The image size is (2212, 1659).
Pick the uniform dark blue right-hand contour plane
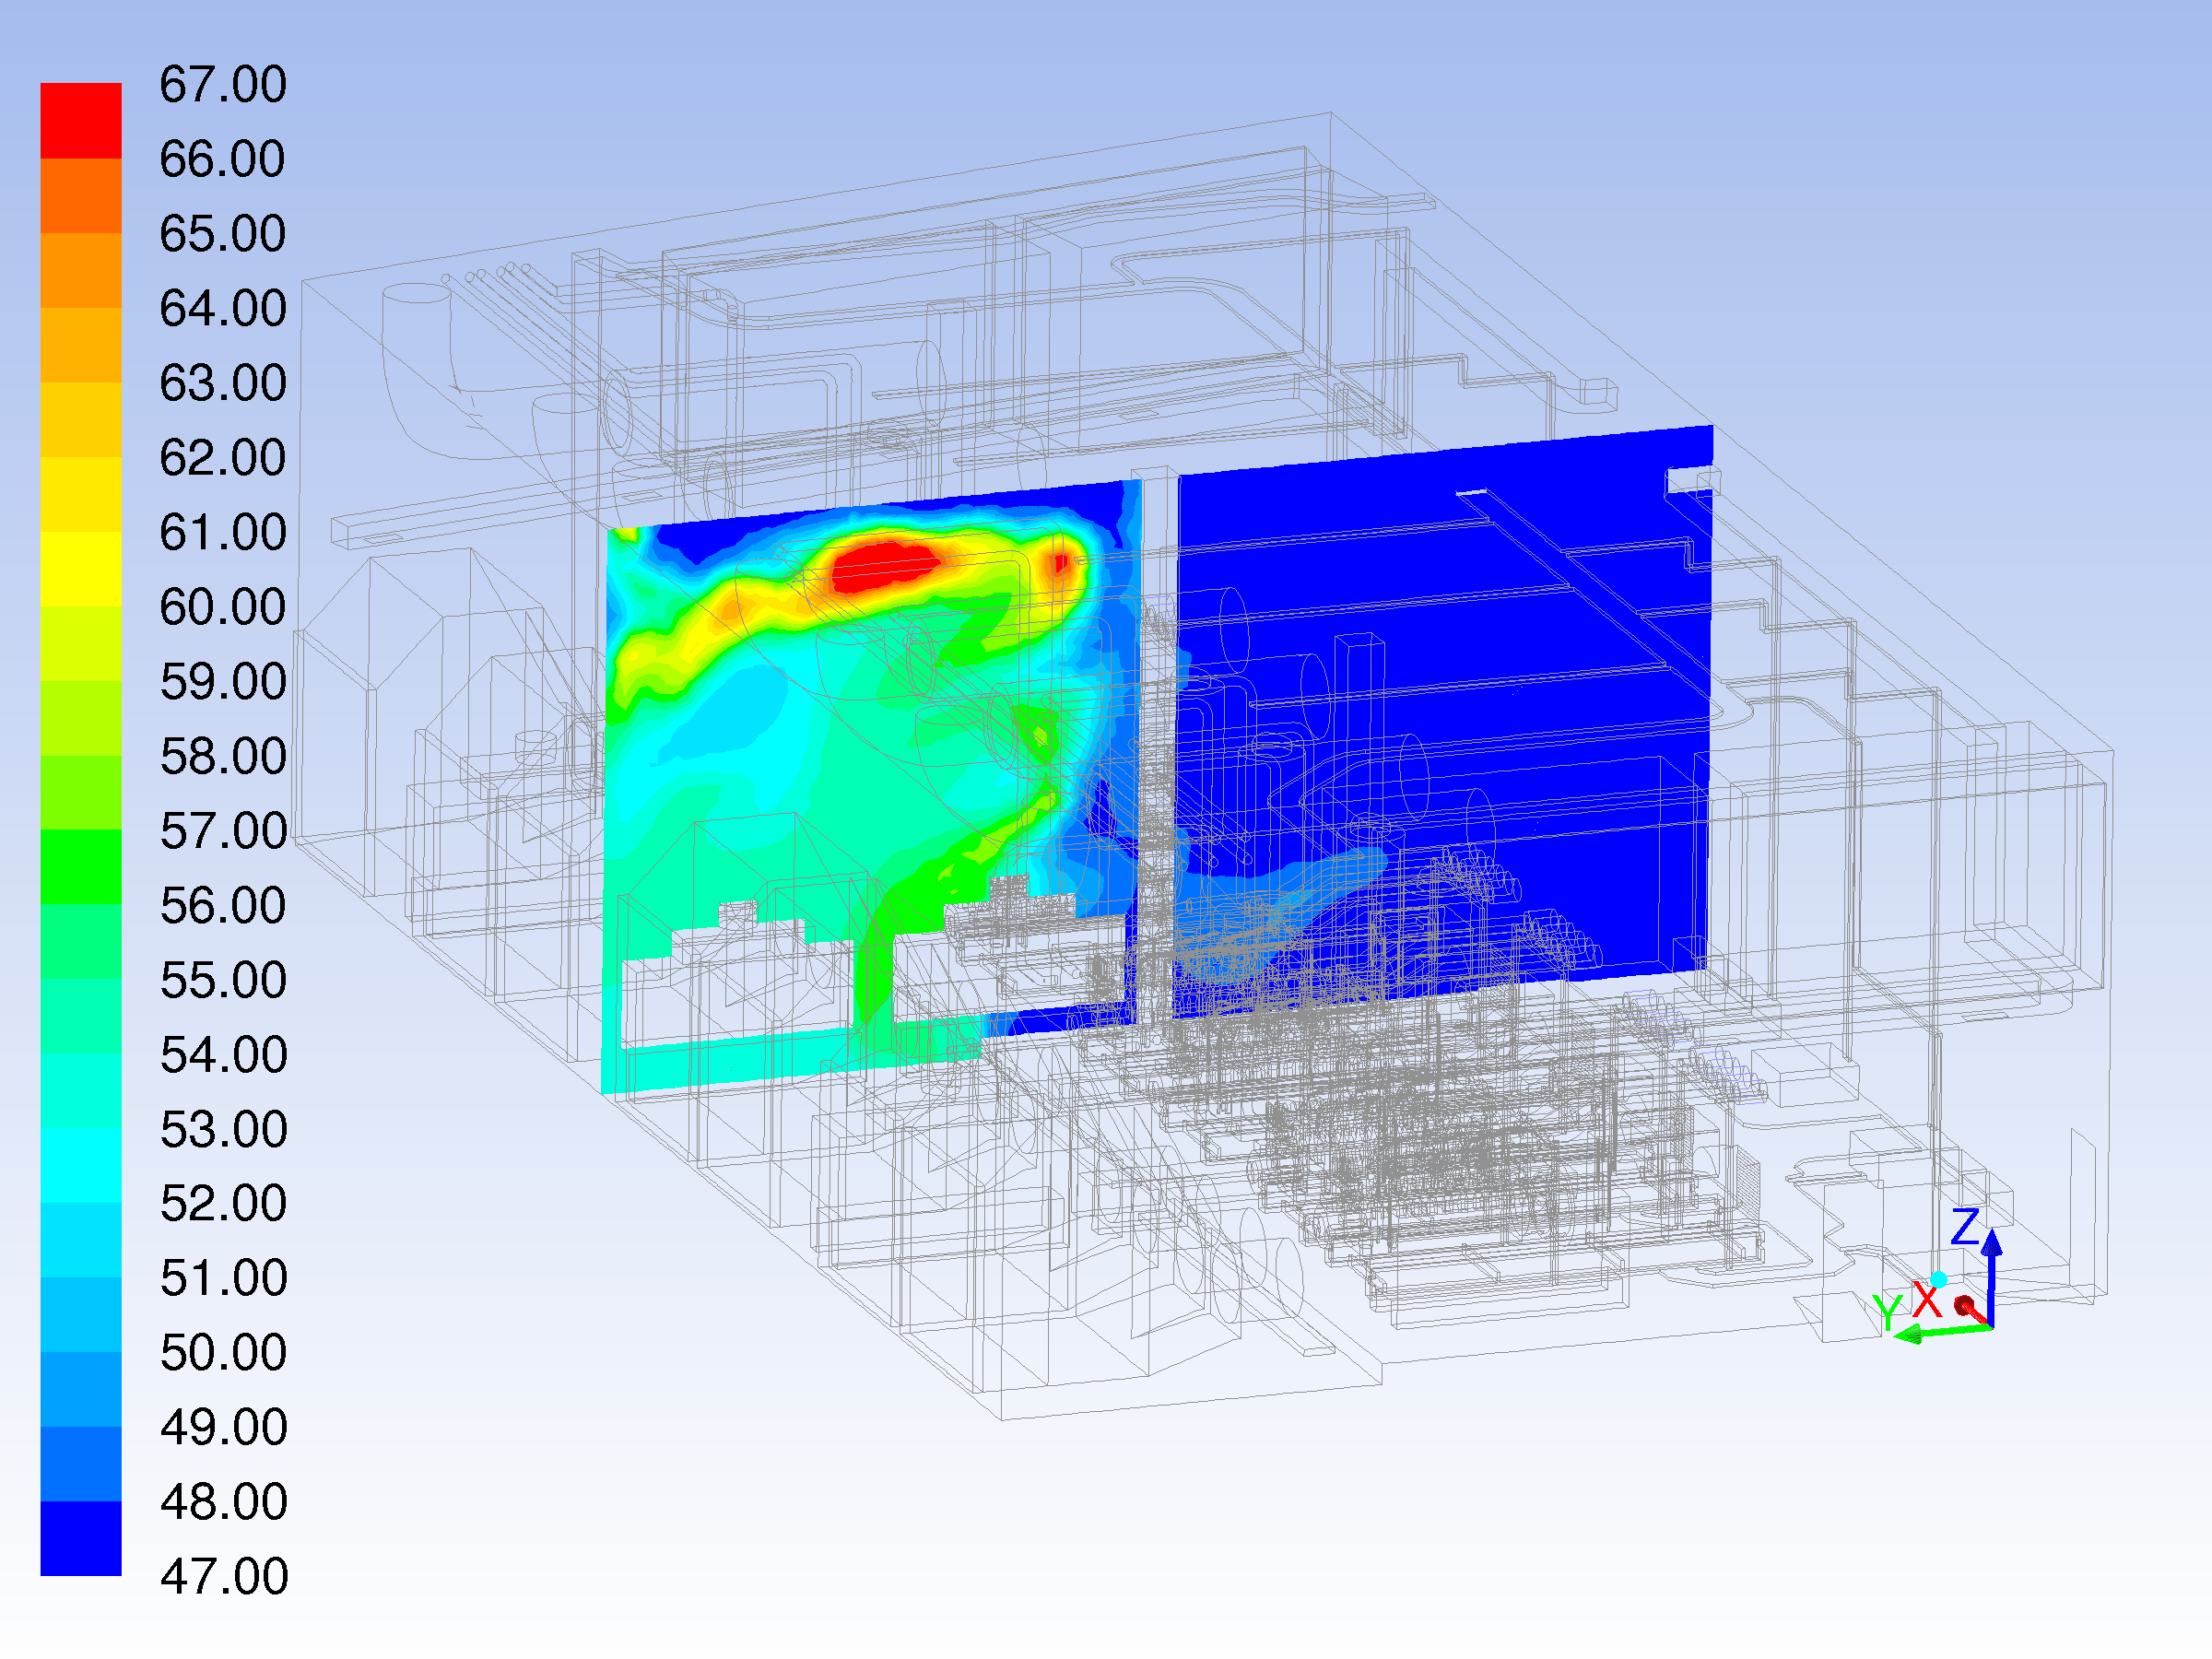coord(1445,720)
